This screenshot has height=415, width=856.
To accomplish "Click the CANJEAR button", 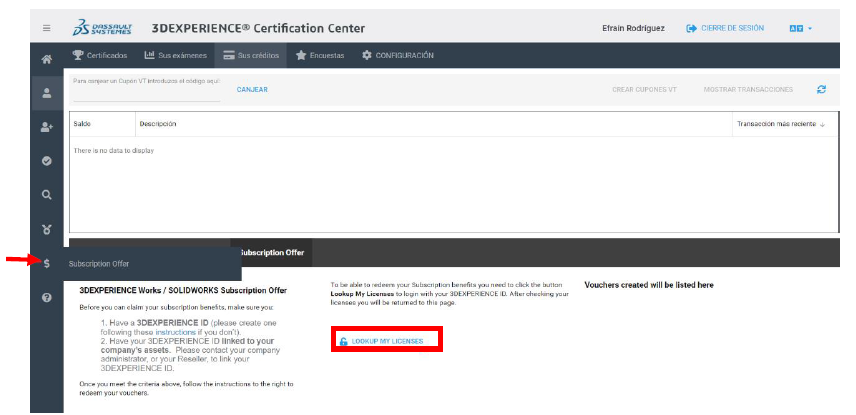I will [252, 90].
